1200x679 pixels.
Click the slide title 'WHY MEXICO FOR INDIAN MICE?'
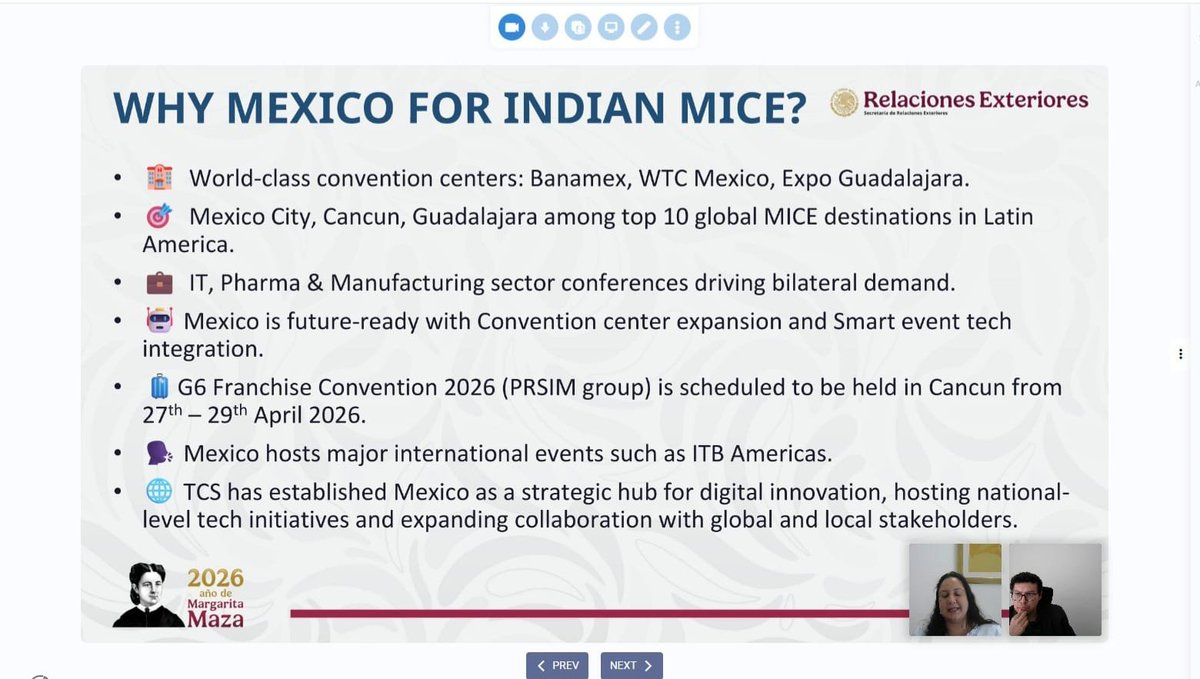point(459,109)
